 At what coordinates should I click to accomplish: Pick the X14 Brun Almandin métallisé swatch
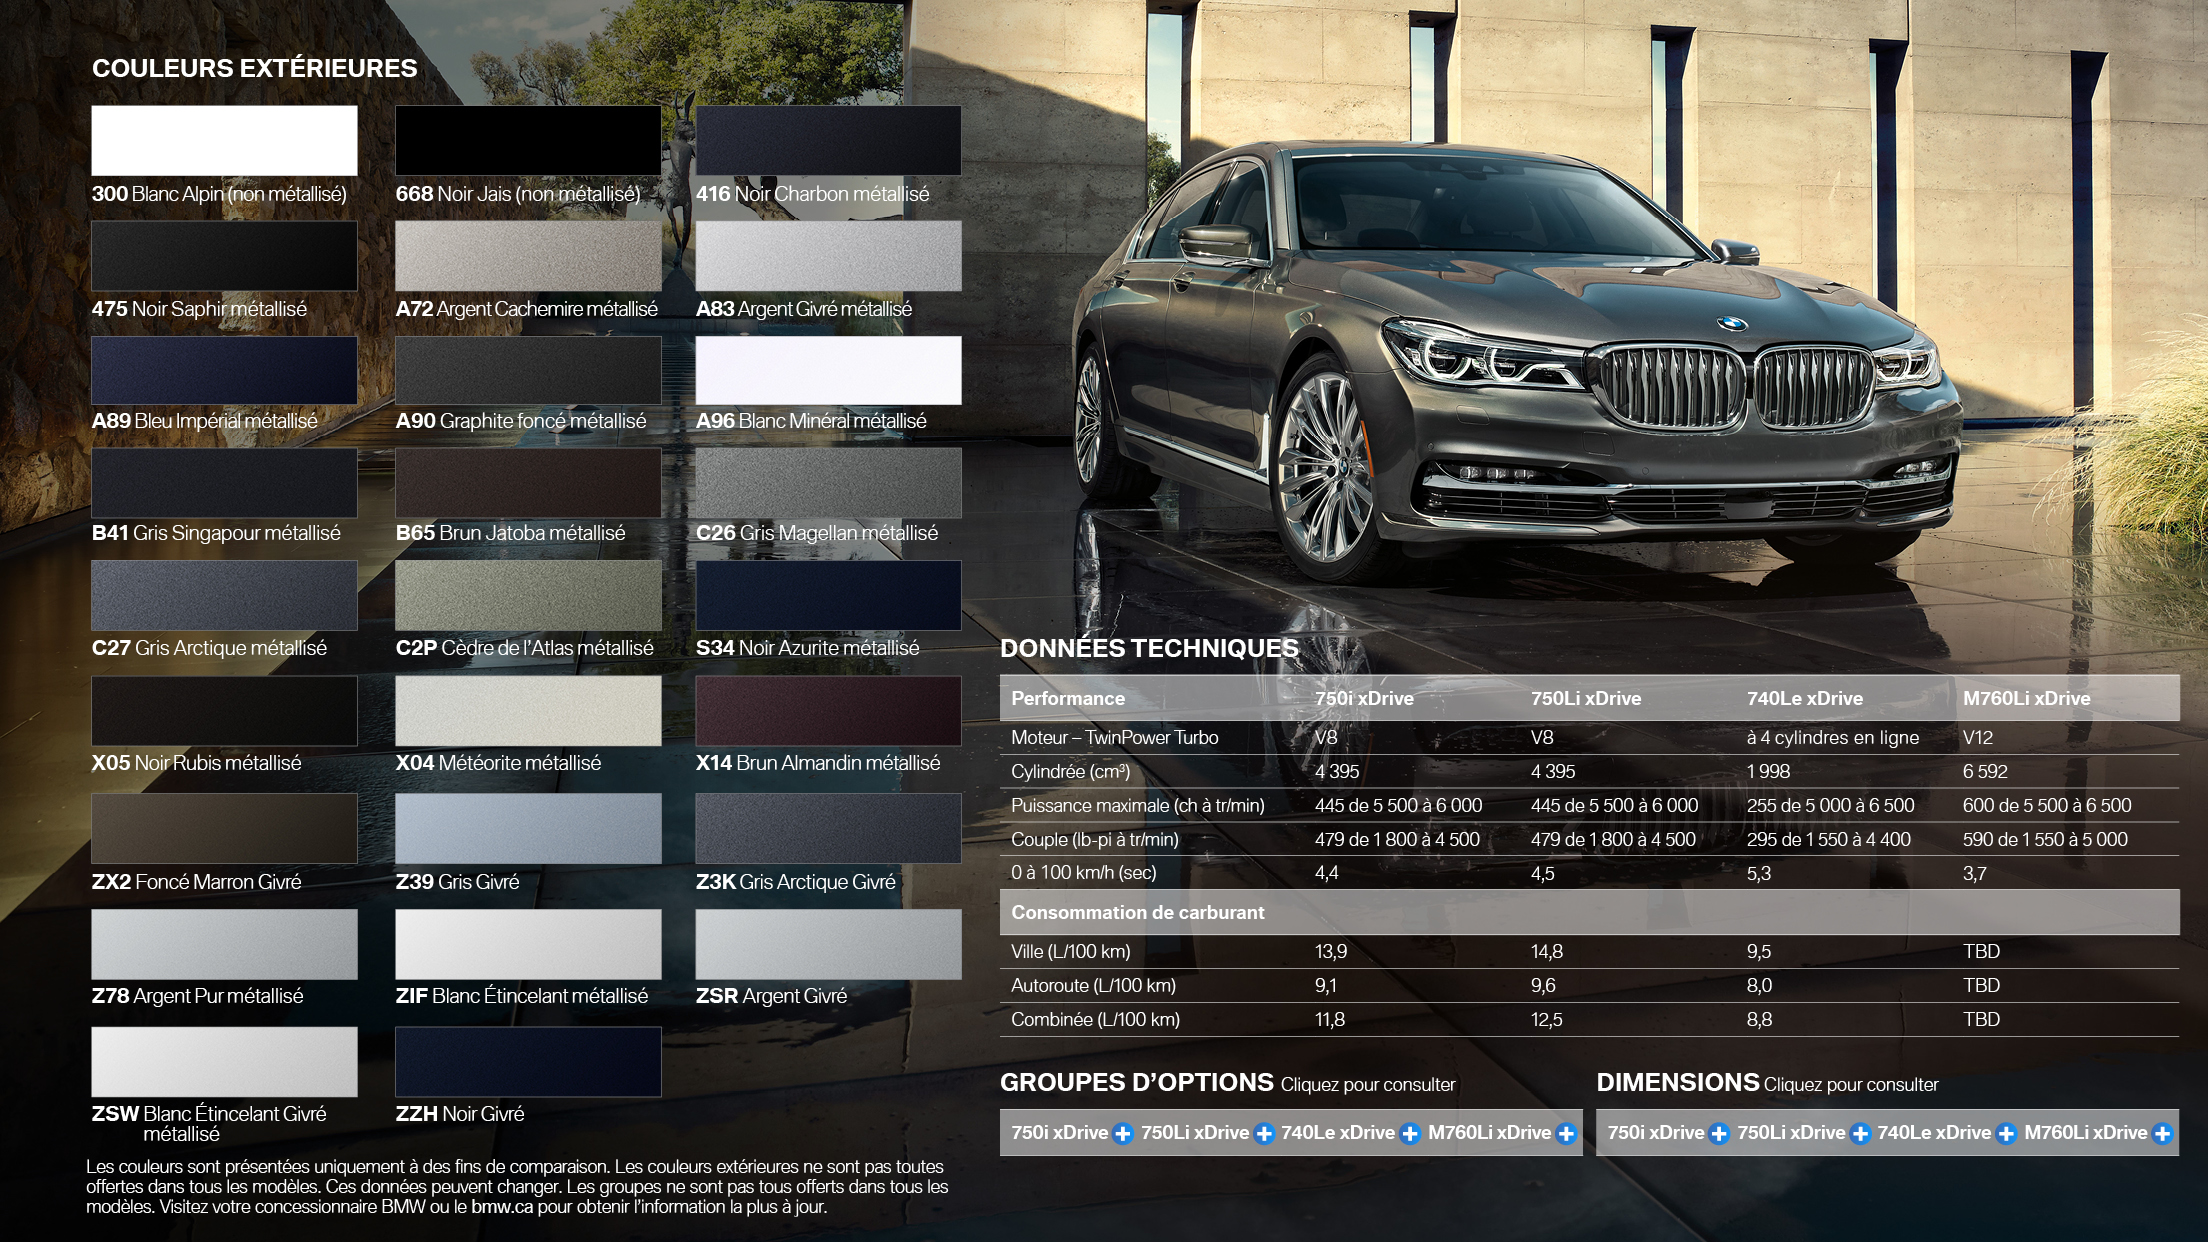click(x=828, y=711)
